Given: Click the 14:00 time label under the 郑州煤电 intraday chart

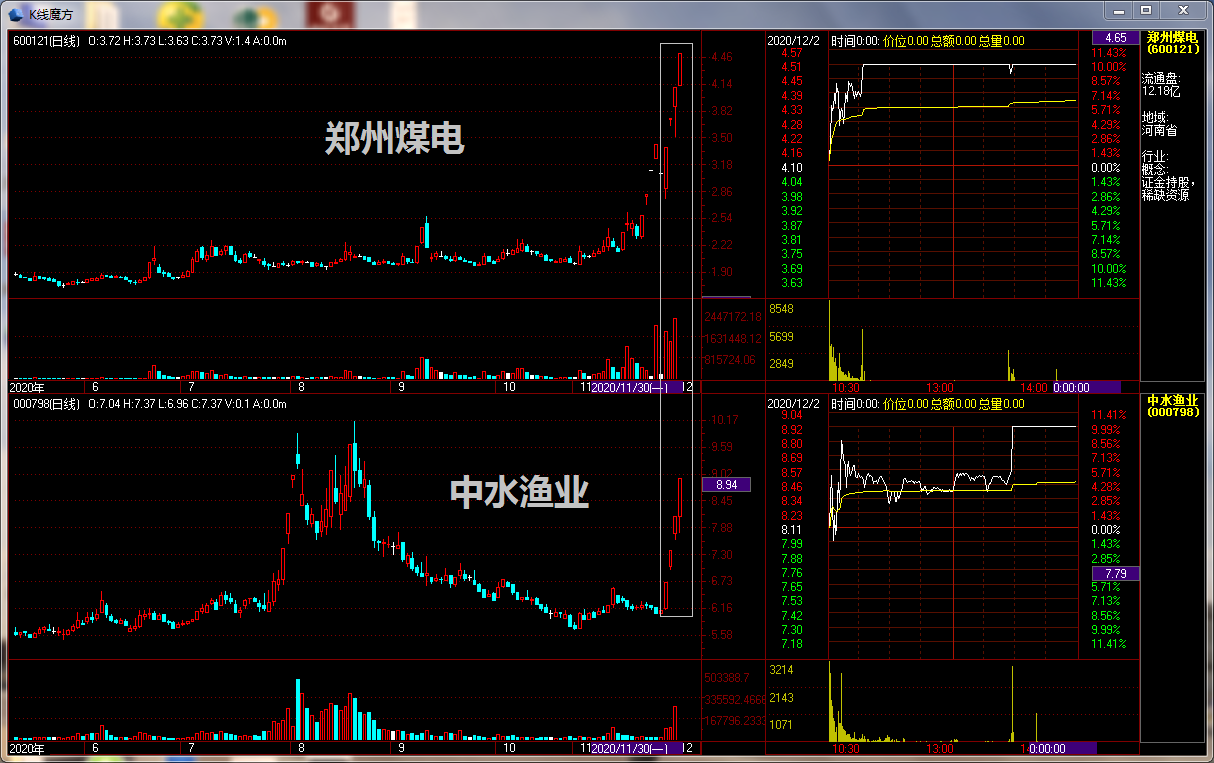Looking at the screenshot, I should pos(1035,386).
